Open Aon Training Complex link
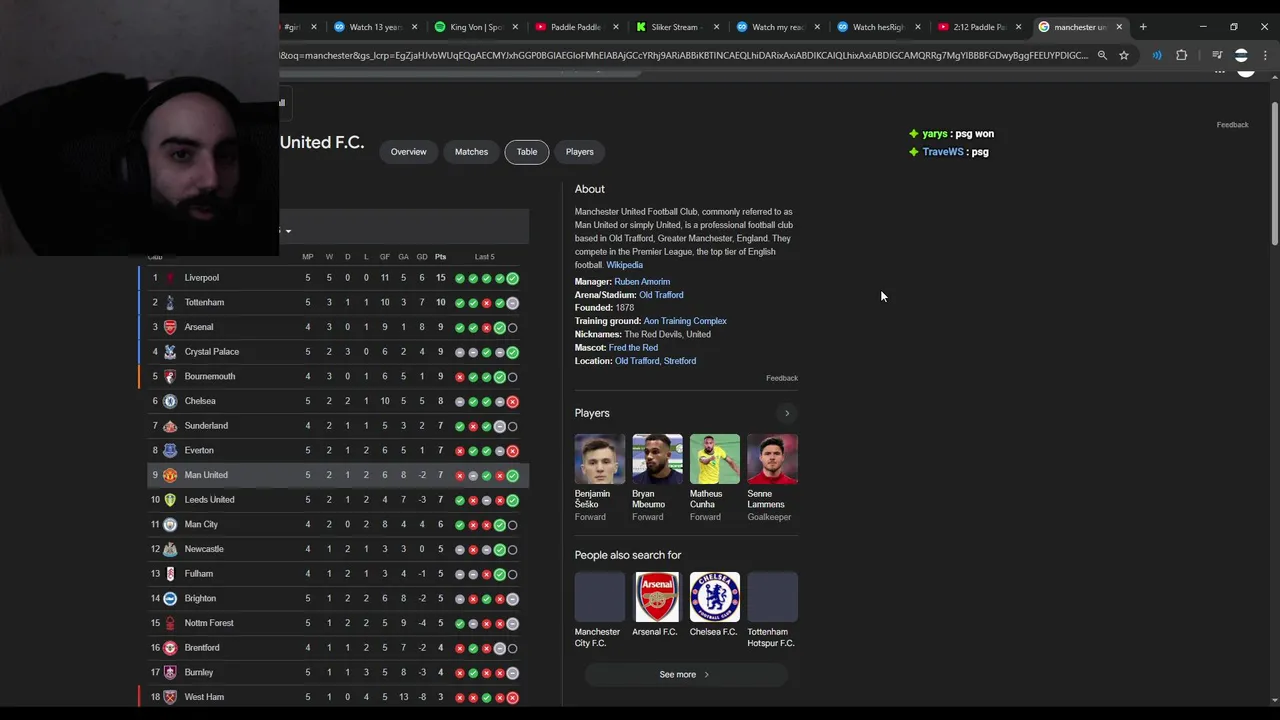 (x=685, y=321)
